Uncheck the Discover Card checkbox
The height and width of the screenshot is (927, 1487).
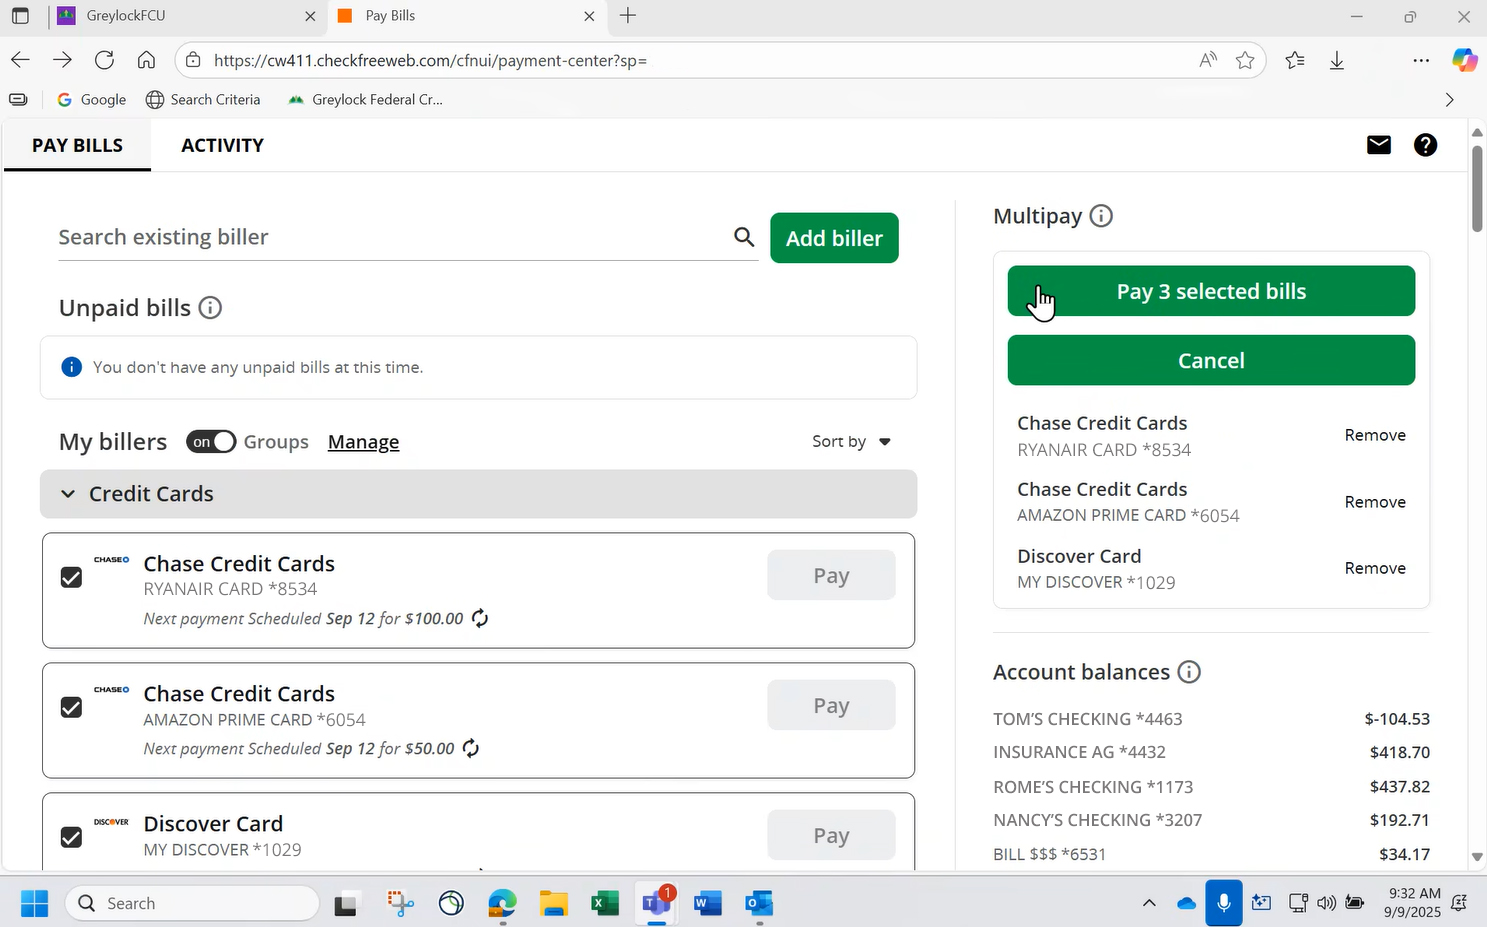coord(71,837)
